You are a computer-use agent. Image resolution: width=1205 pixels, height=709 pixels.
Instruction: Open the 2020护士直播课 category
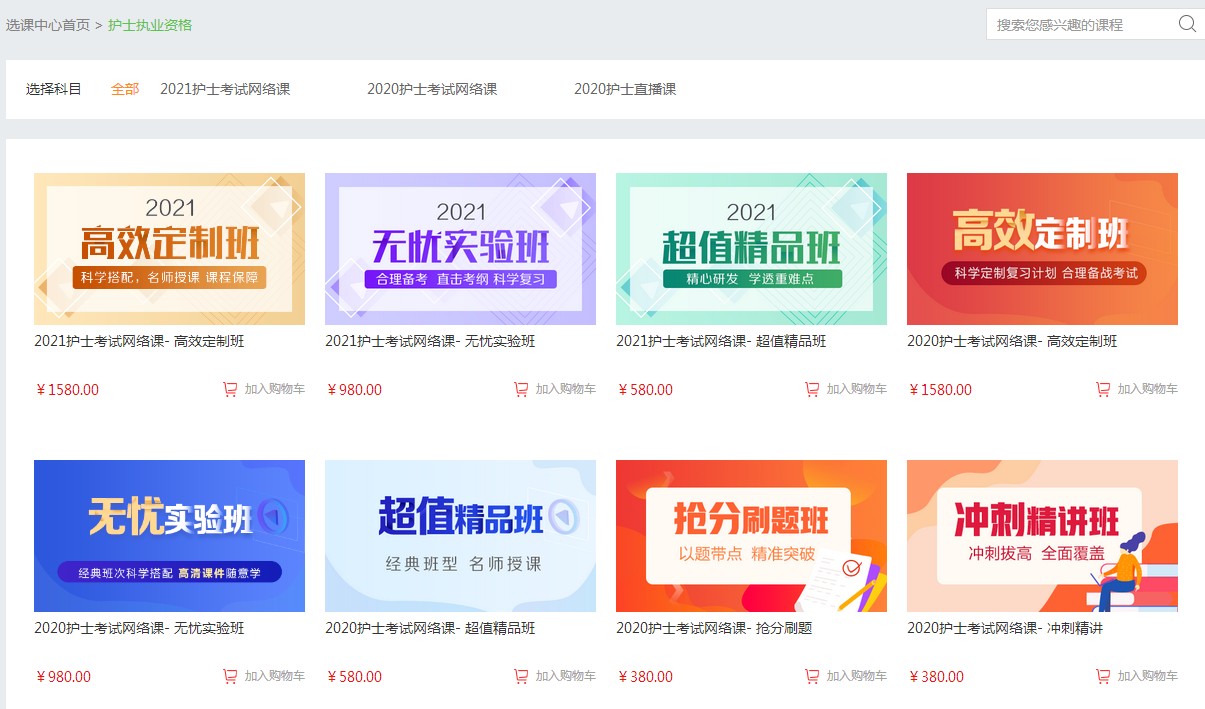tap(625, 89)
